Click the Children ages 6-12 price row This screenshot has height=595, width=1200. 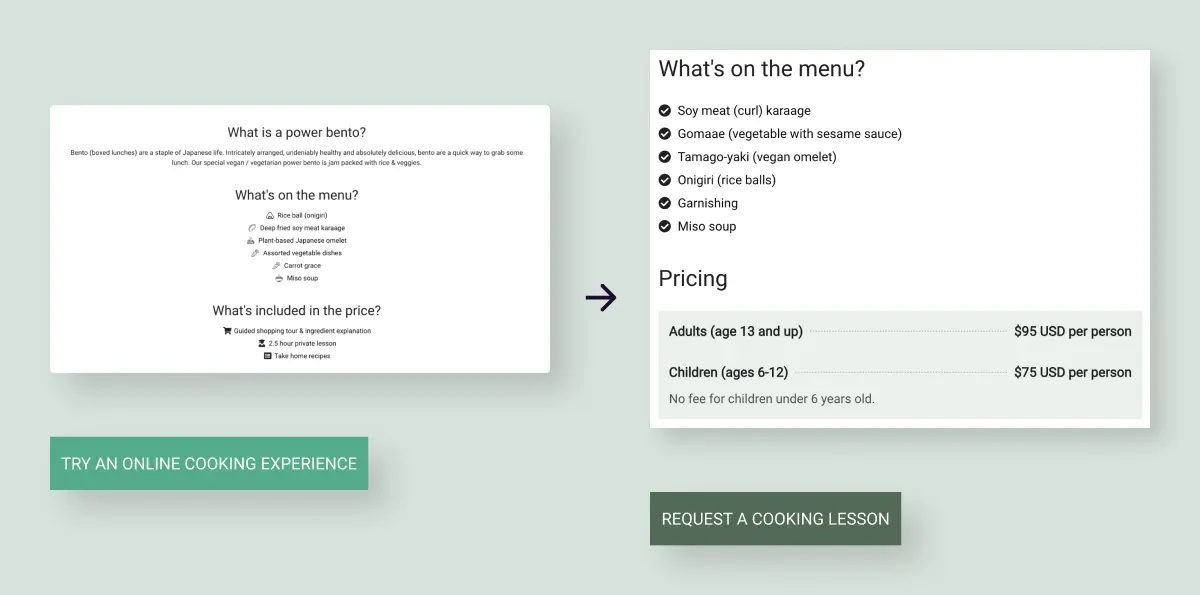[x=900, y=372]
